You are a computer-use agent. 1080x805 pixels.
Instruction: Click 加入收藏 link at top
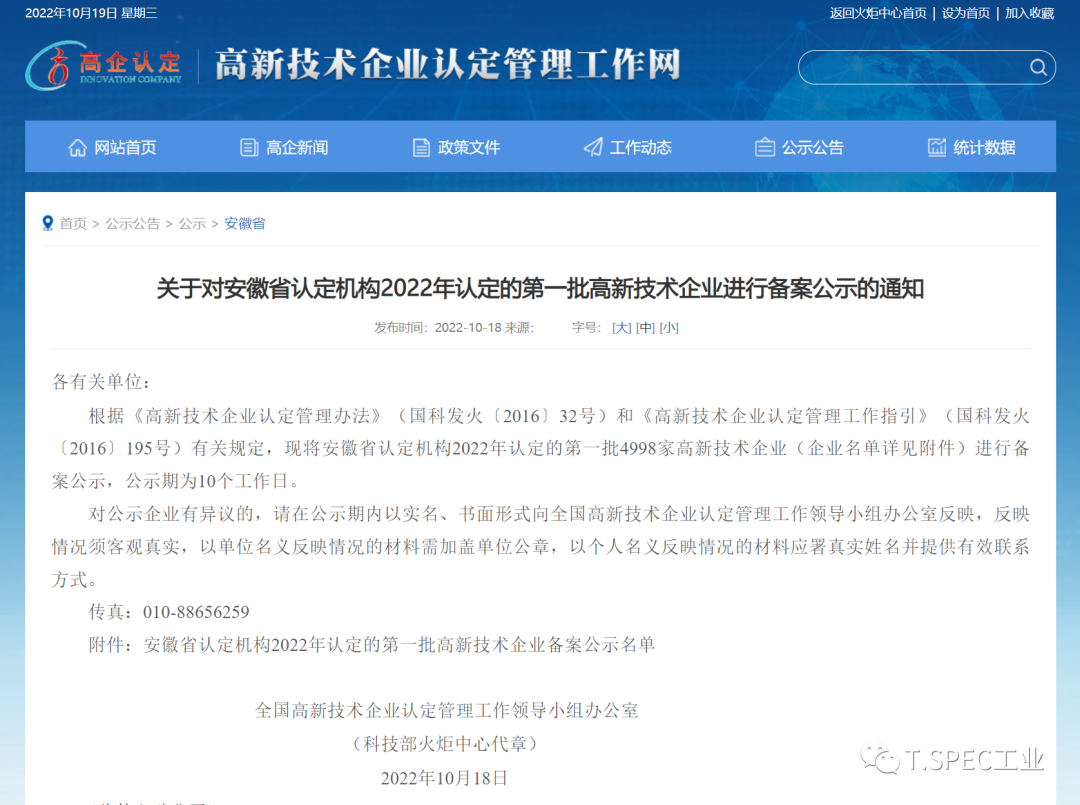1029,13
